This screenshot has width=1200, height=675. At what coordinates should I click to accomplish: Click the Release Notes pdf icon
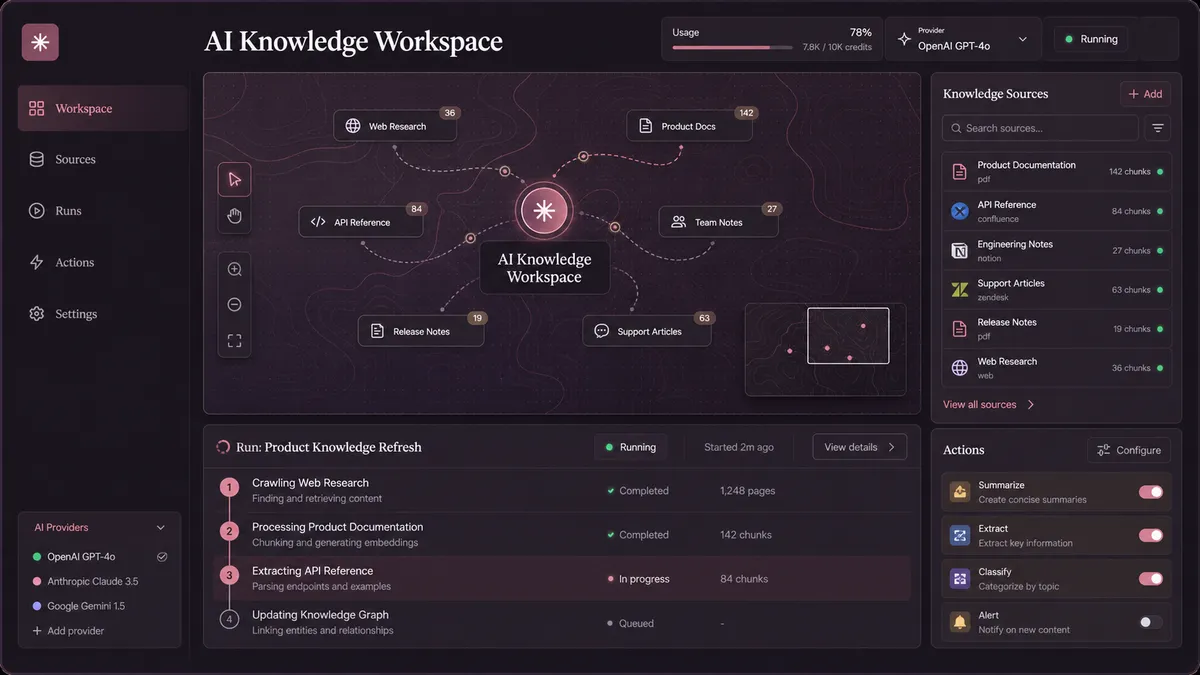[x=960, y=328]
